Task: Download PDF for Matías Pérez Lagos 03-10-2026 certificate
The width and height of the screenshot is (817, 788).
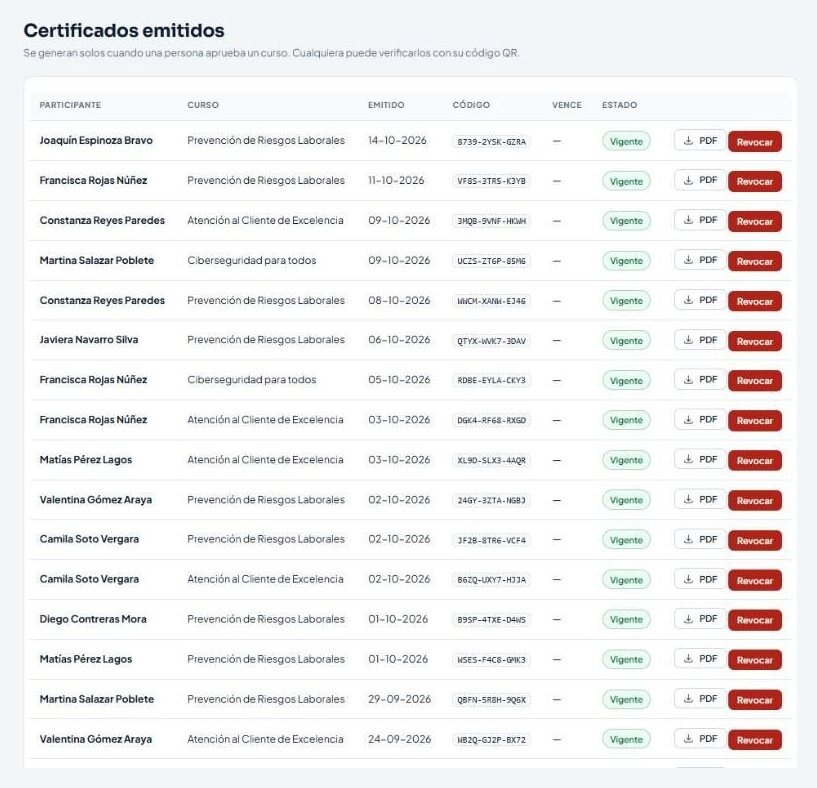Action: [700, 459]
